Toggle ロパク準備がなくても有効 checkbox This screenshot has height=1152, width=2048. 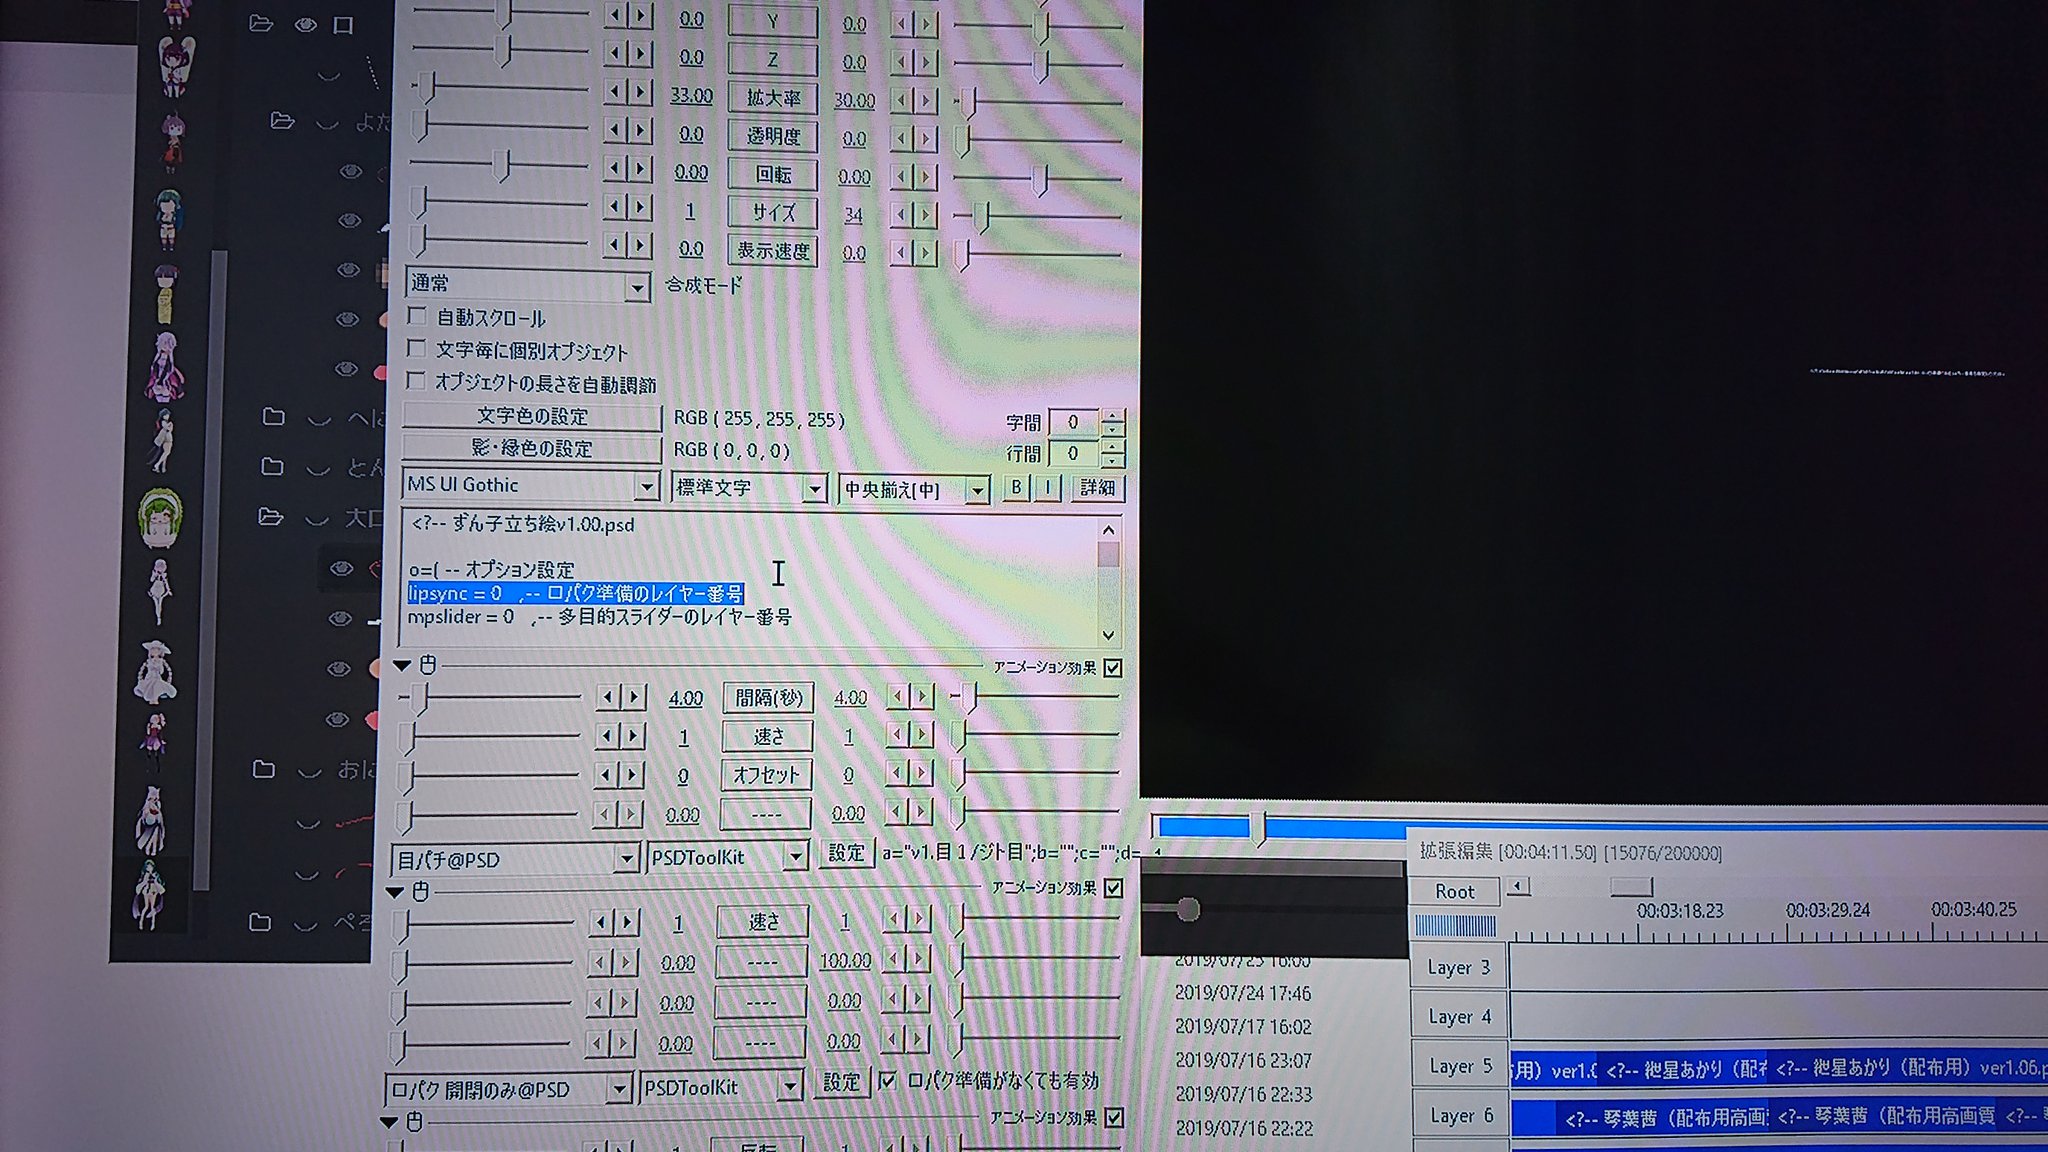pyautogui.click(x=887, y=1080)
